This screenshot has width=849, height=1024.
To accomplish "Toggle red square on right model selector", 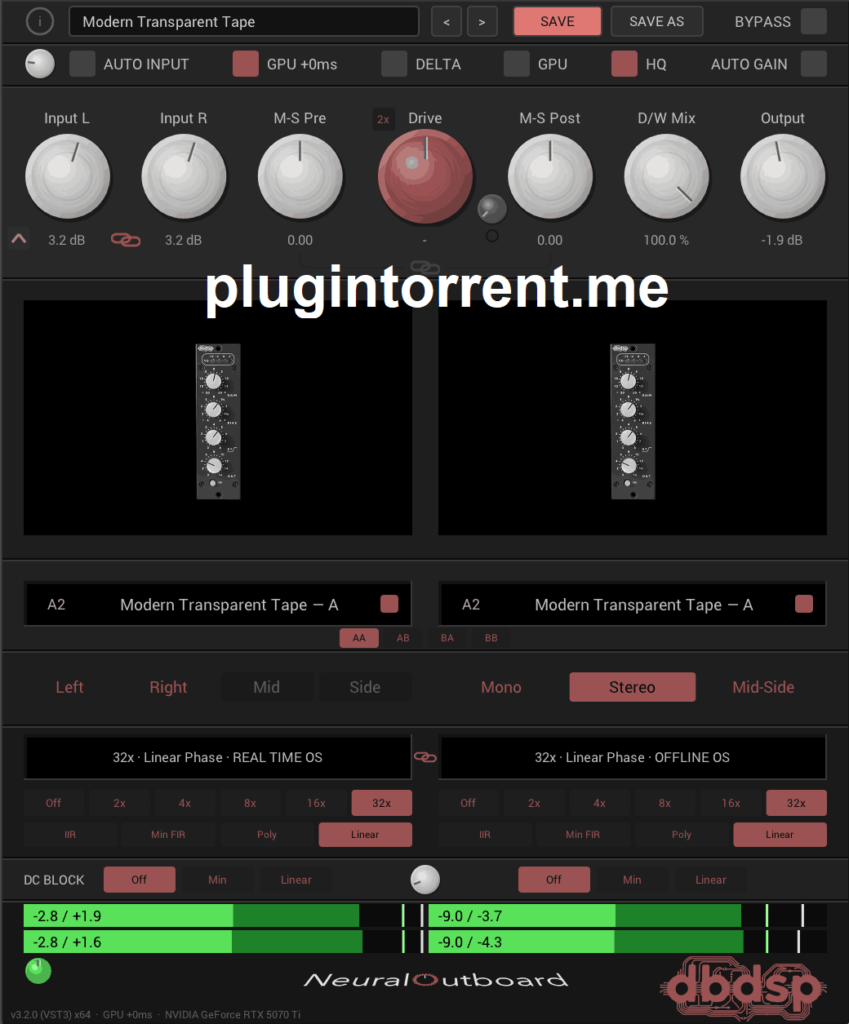I will 804,603.
